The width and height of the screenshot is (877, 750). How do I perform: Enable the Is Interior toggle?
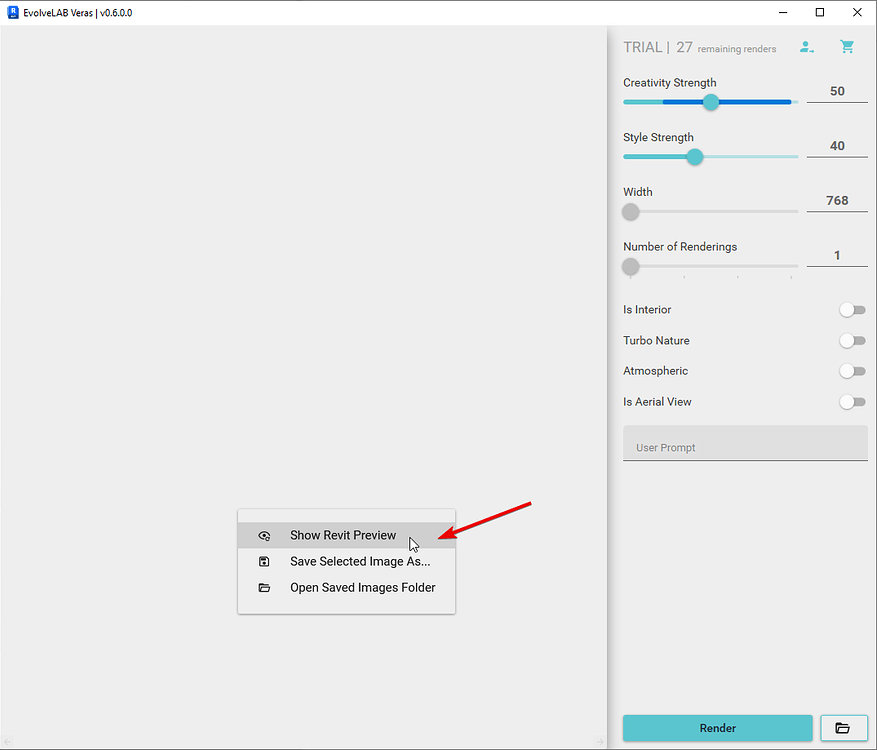852,310
